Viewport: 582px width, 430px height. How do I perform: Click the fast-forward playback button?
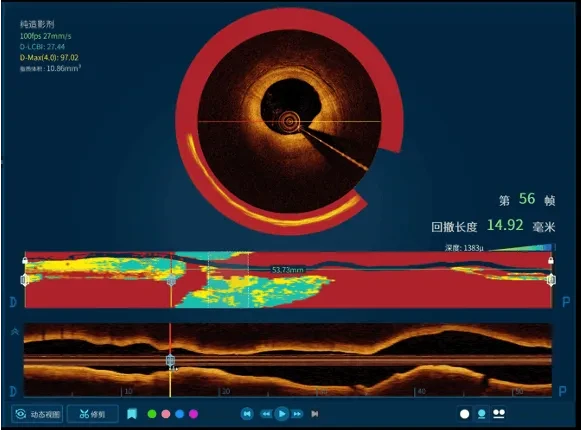[297, 414]
